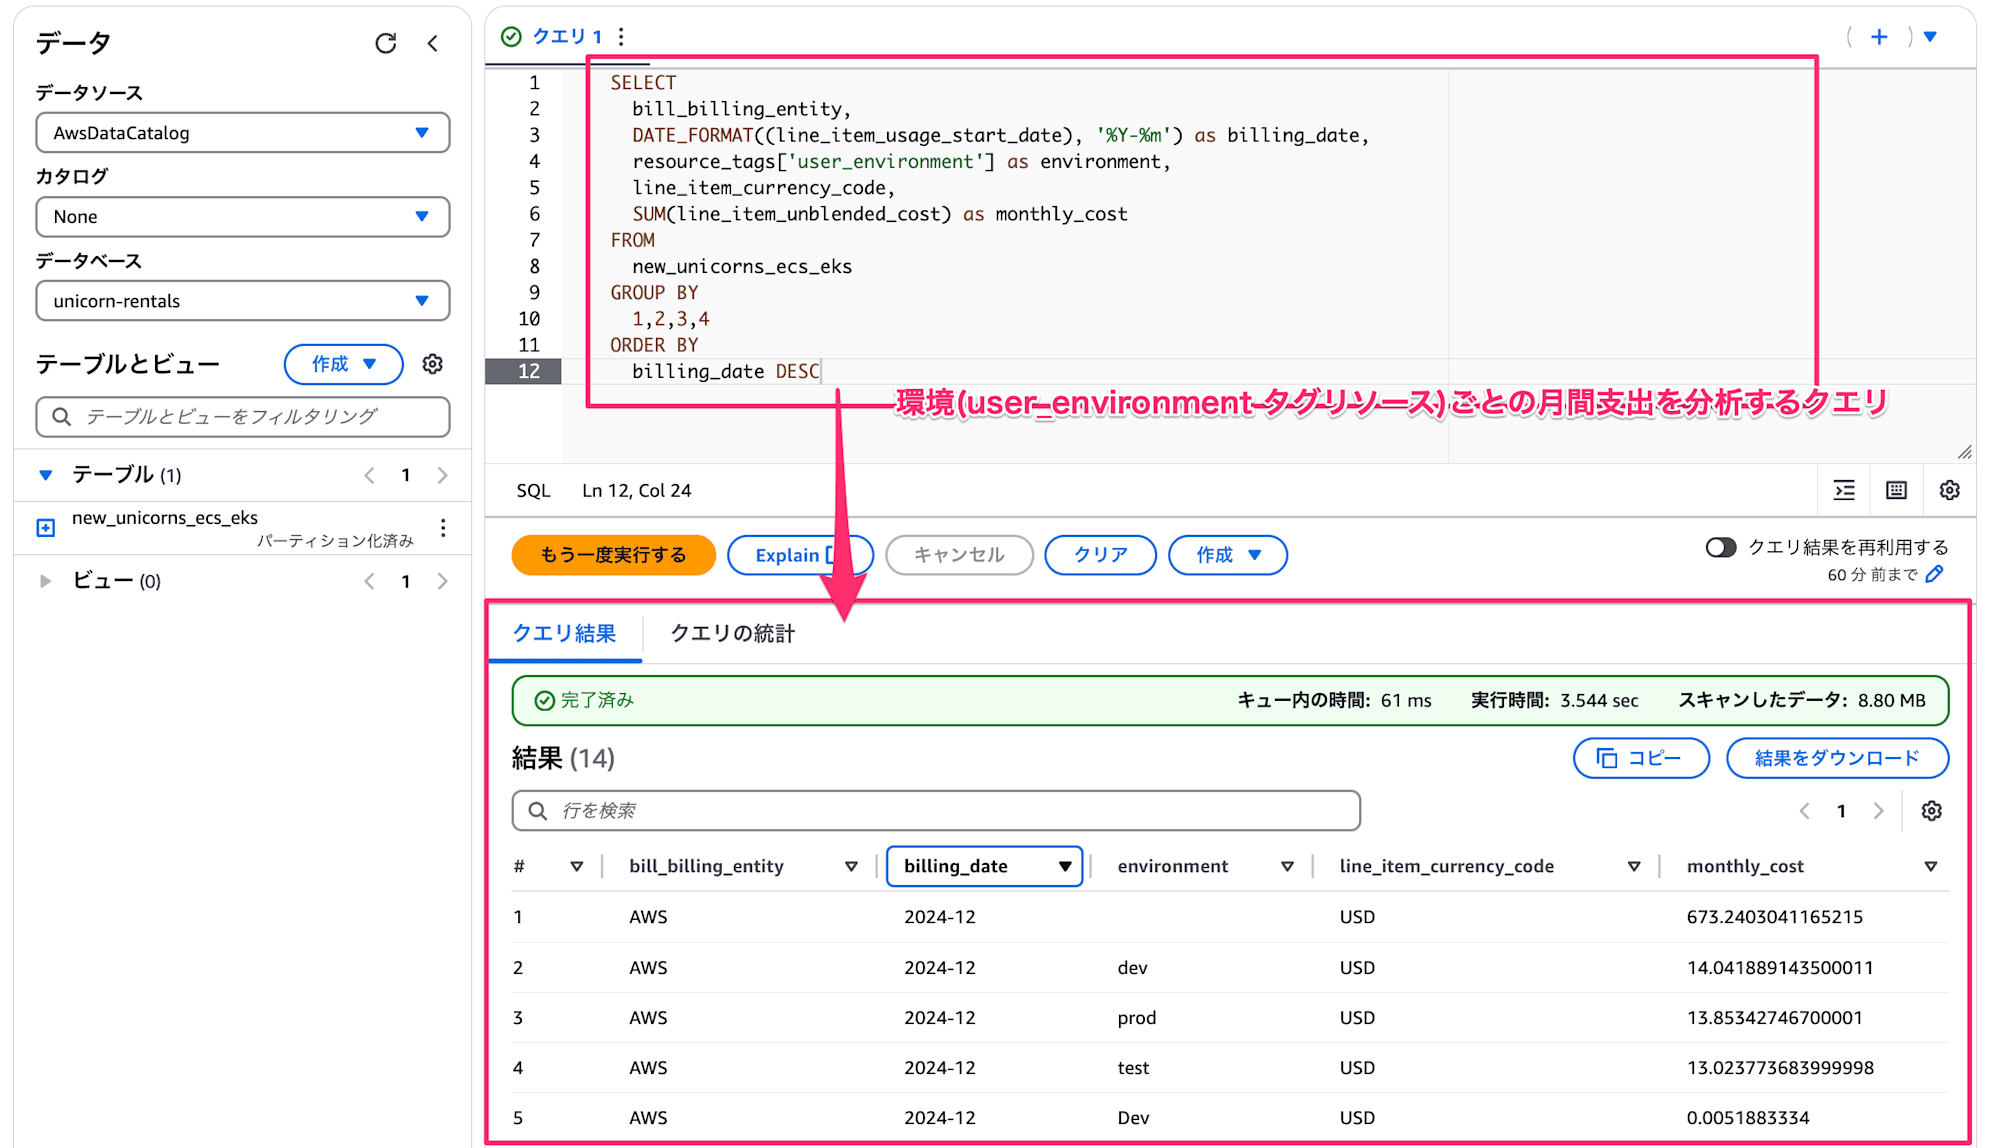
Task: Add a new query tab
Action: click(x=1879, y=37)
